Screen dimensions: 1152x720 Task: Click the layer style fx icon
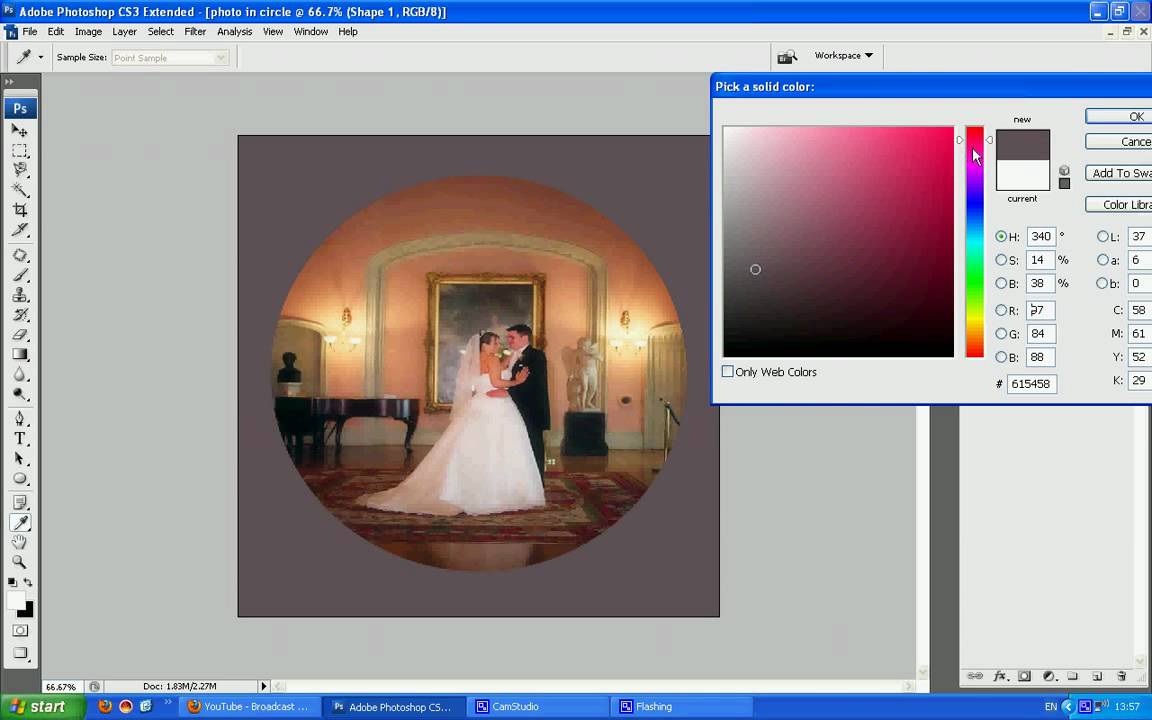pyautogui.click(x=999, y=677)
